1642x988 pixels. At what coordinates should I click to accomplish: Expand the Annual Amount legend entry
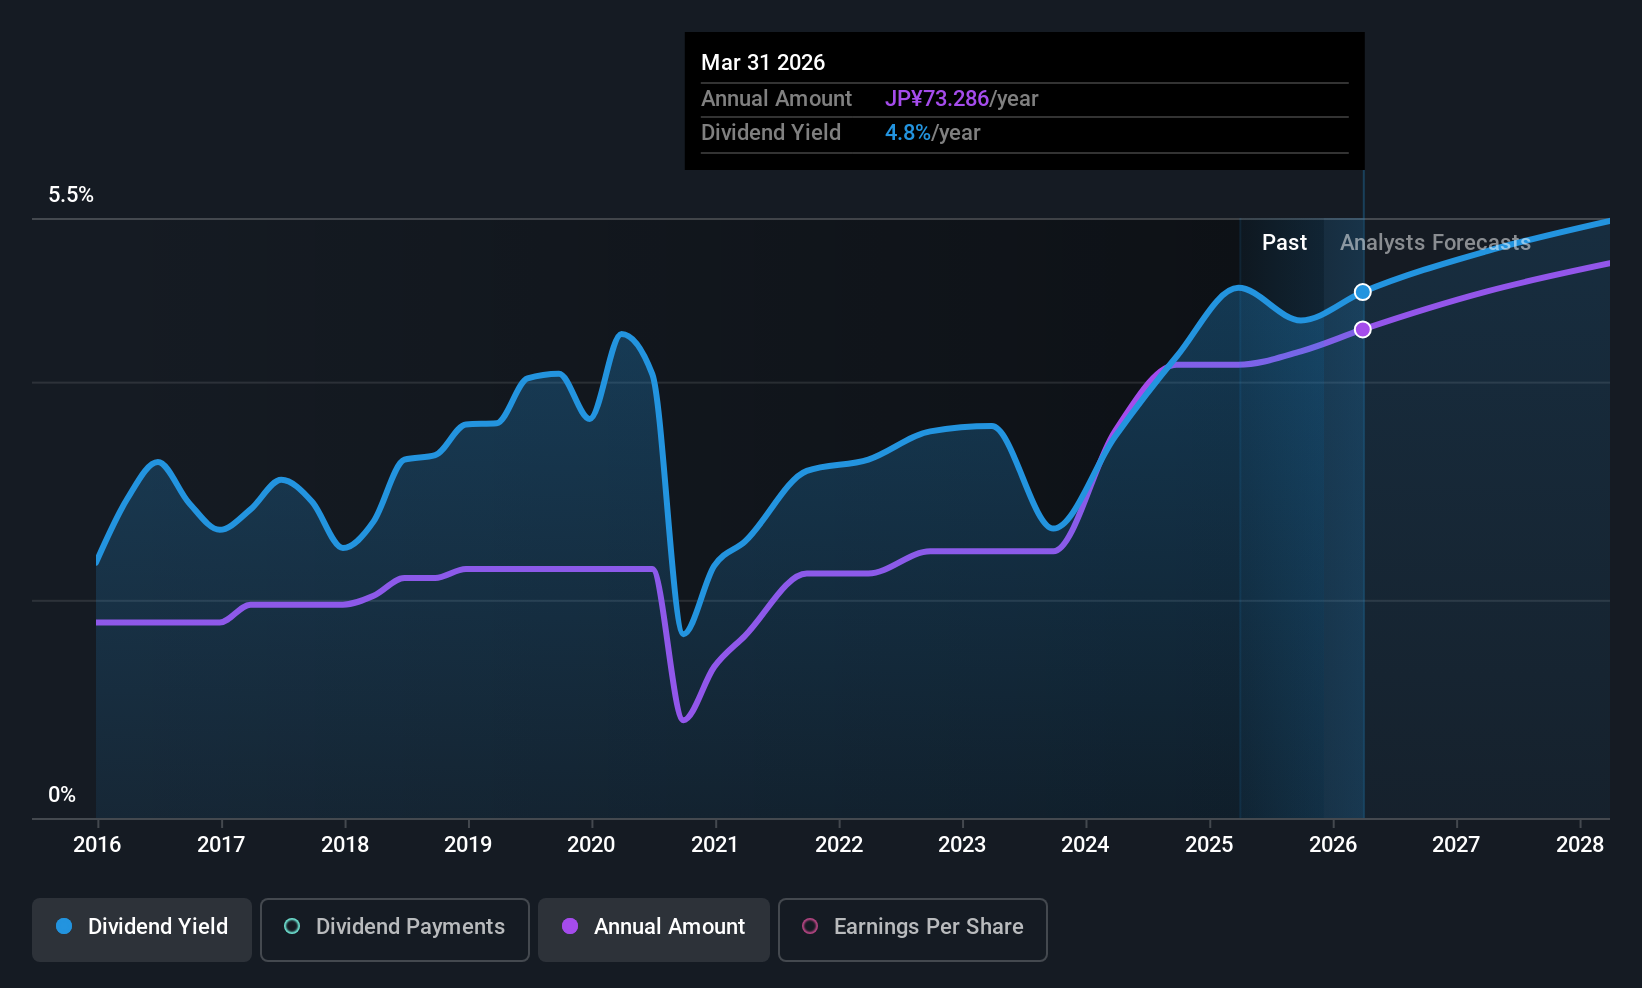pos(653,928)
